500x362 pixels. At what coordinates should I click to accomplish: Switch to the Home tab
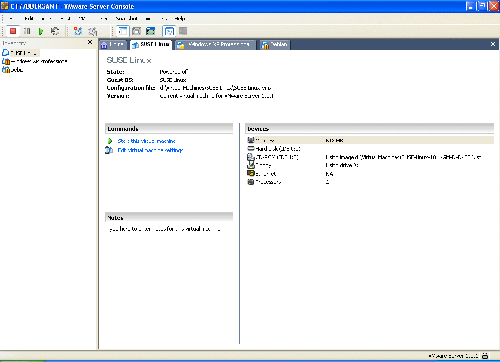113,45
